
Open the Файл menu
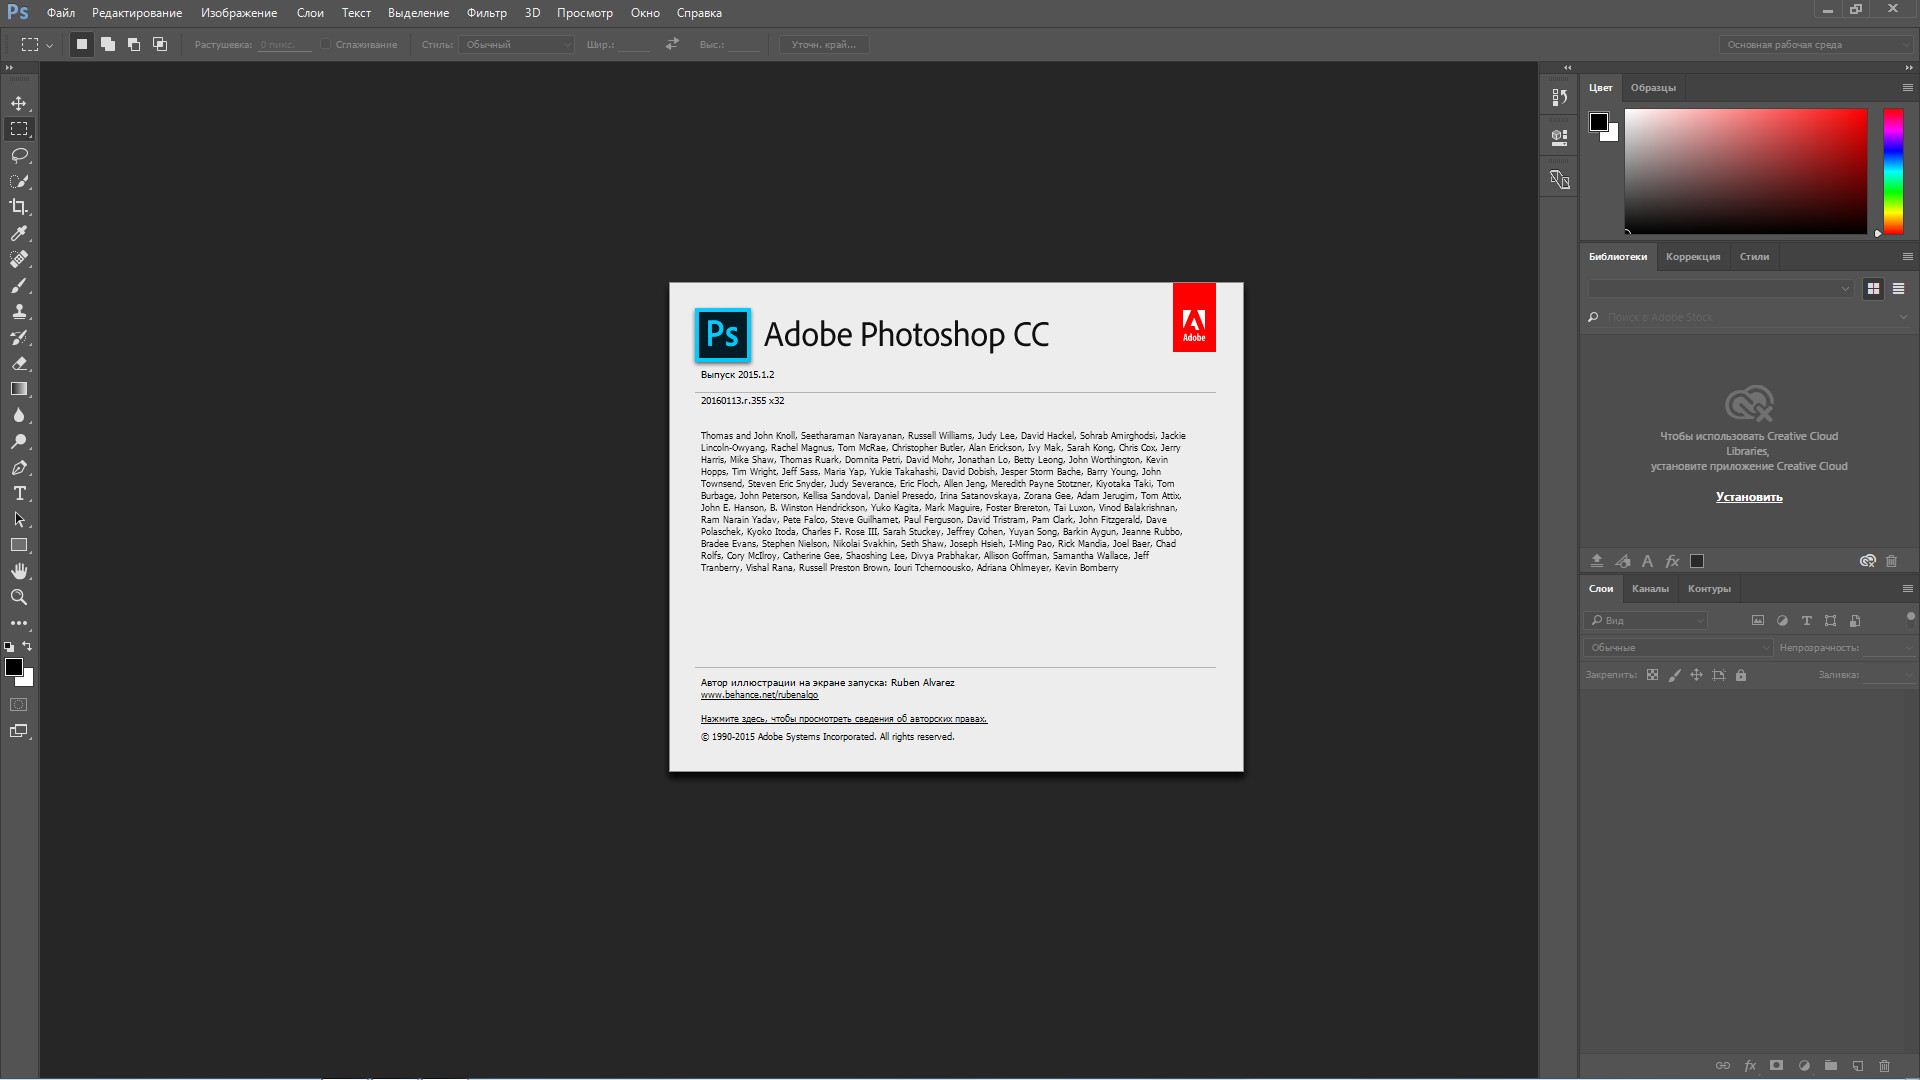click(x=61, y=13)
